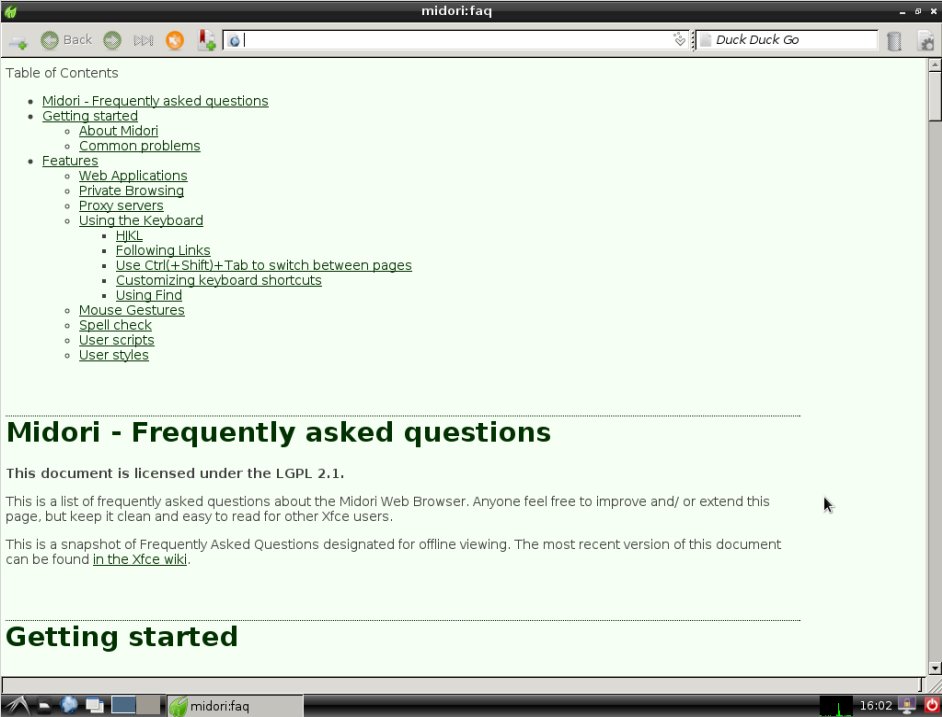The image size is (942, 717).
Task: Launch the web browser globe icon
Action: coord(69,705)
